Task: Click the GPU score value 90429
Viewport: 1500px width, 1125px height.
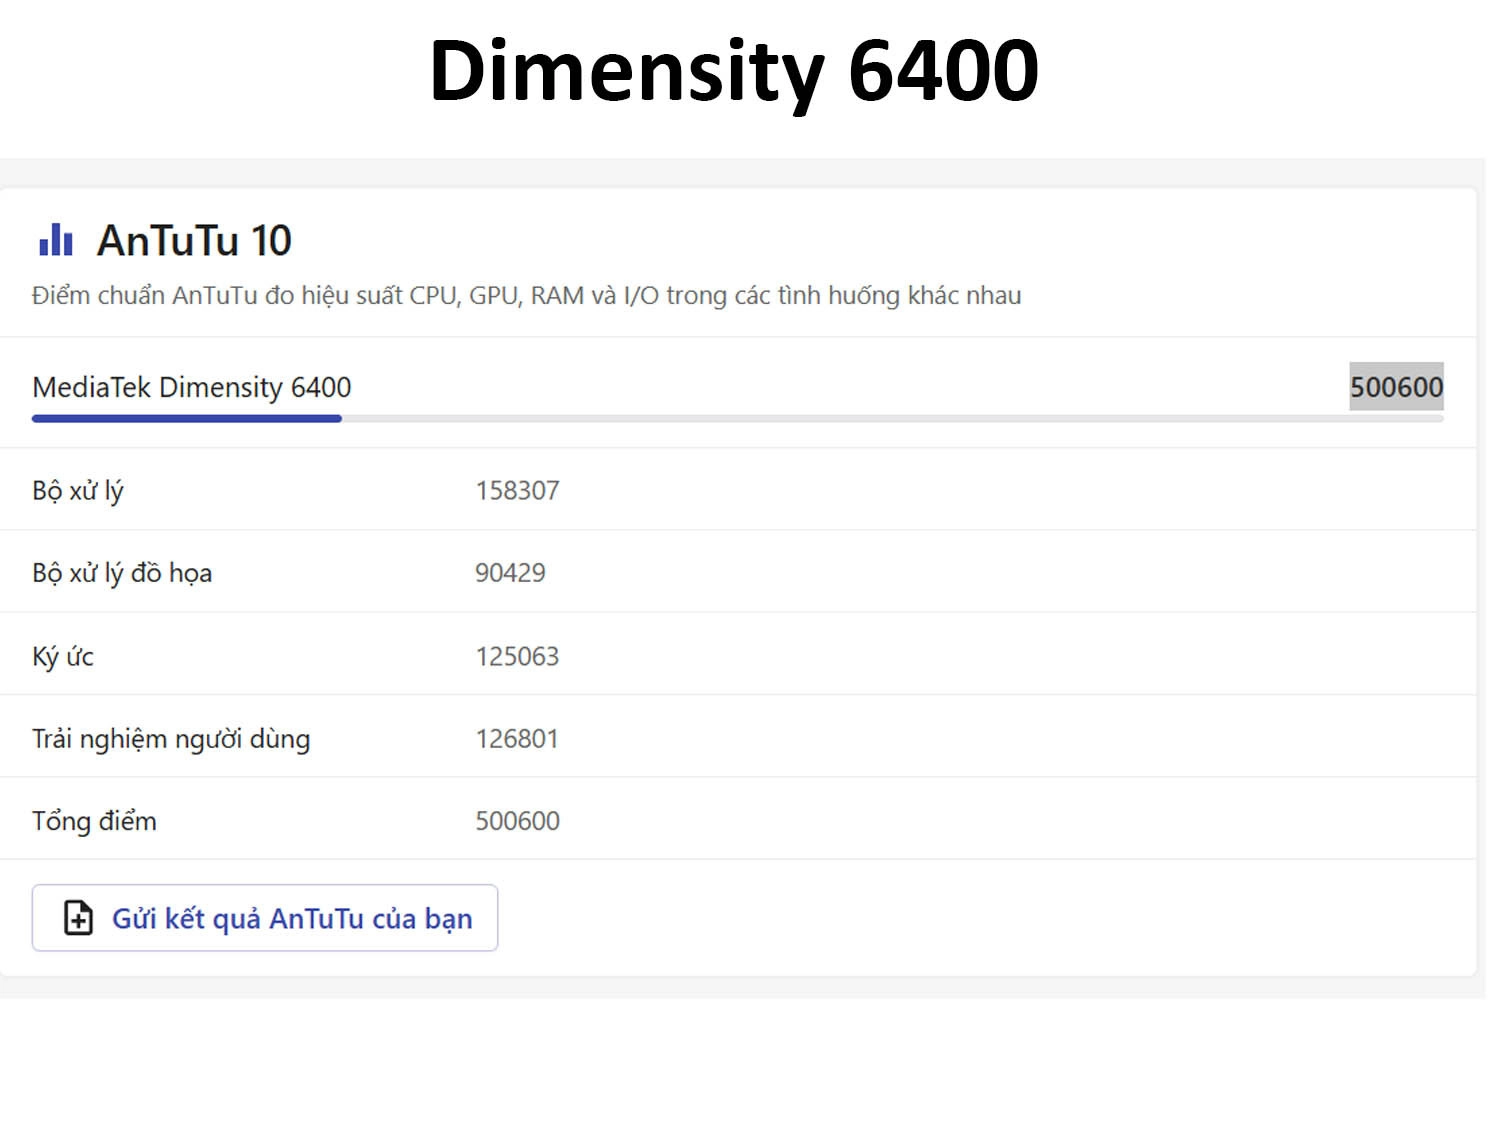Action: pyautogui.click(x=510, y=572)
